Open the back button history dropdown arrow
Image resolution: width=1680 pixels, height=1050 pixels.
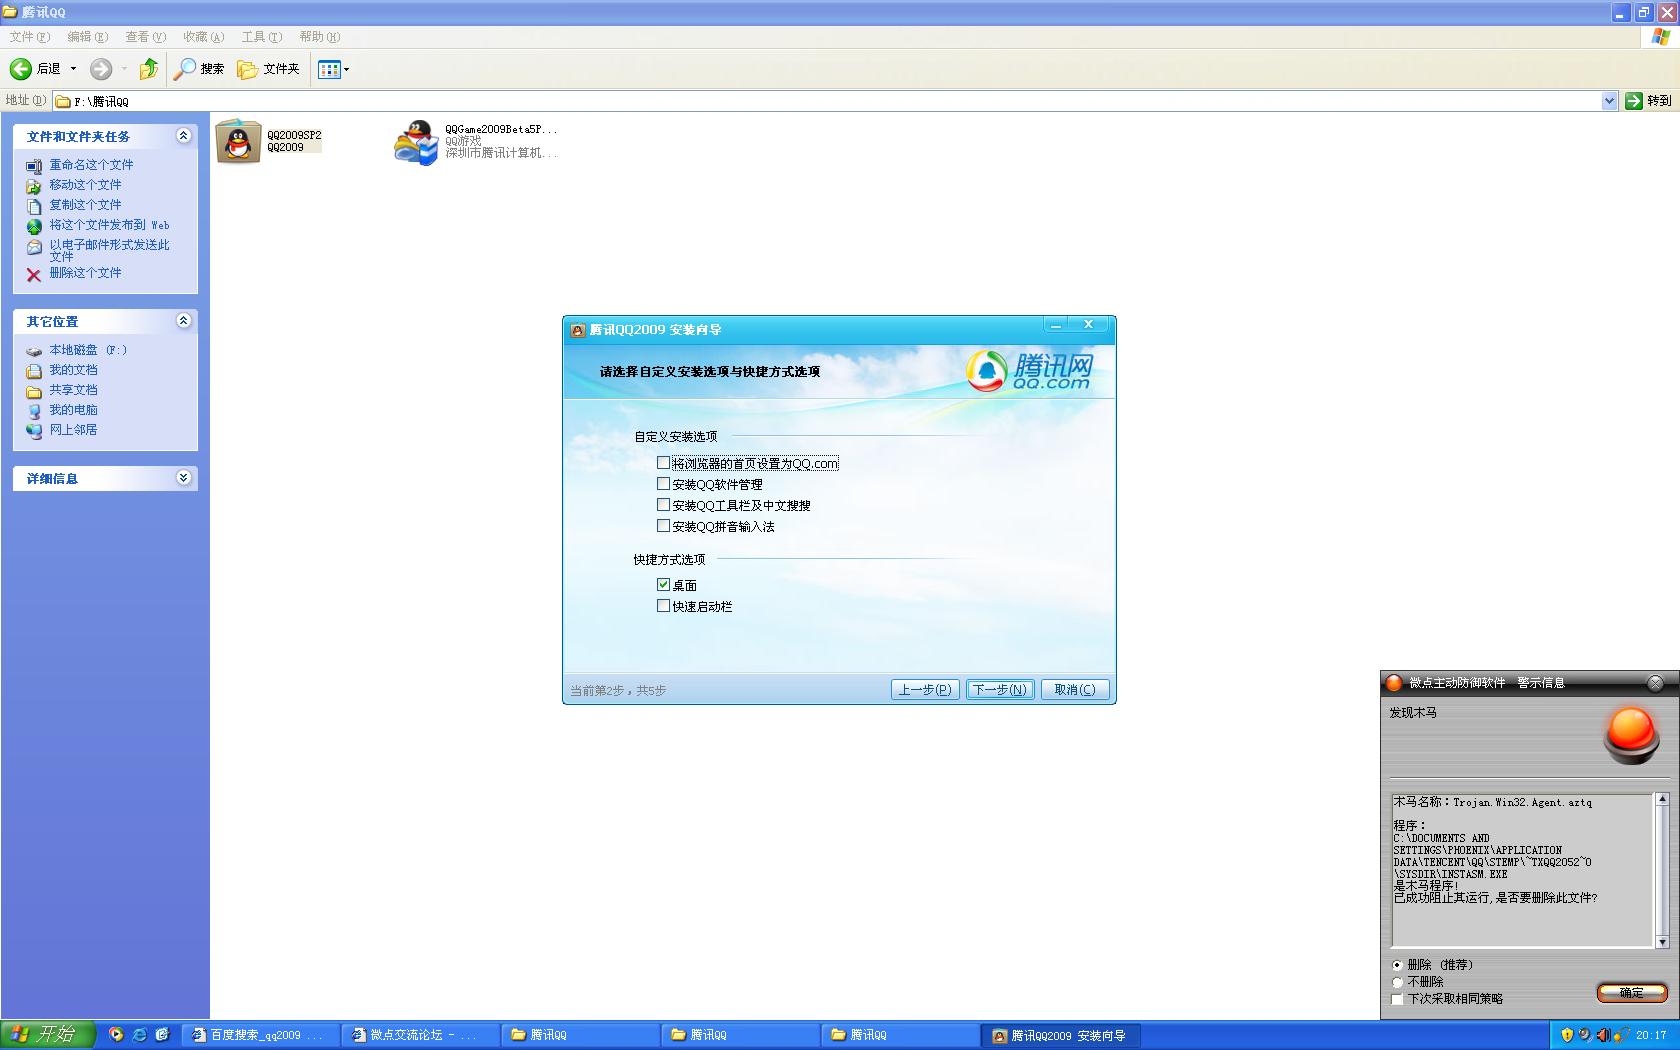point(73,69)
